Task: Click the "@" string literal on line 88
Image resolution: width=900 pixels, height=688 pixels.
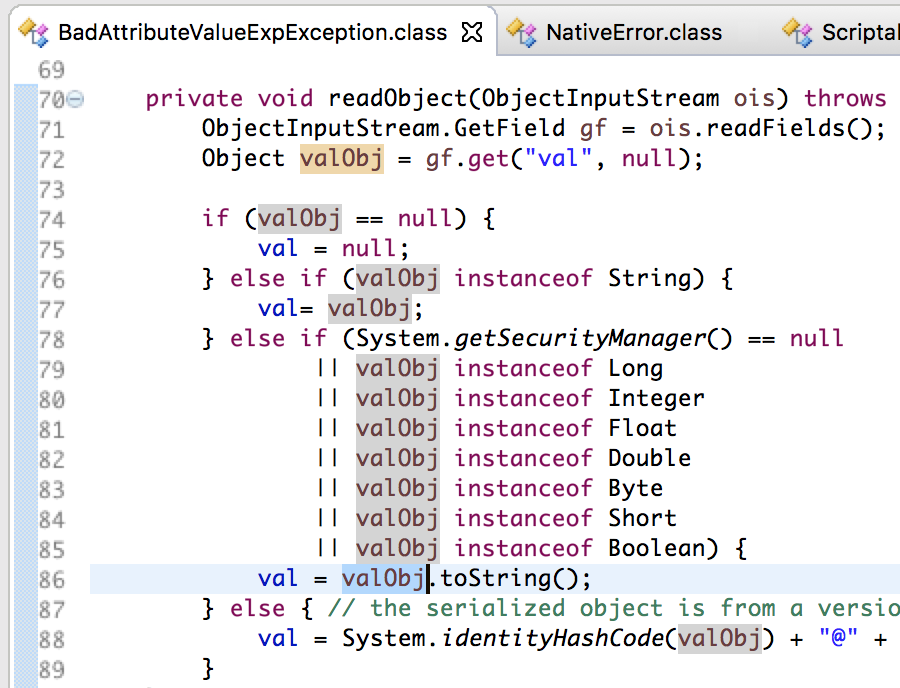Action: coord(838,638)
